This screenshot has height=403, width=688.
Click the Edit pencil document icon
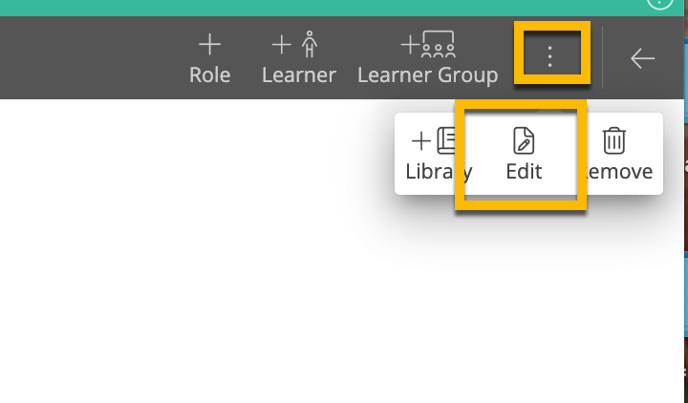pyautogui.click(x=524, y=140)
